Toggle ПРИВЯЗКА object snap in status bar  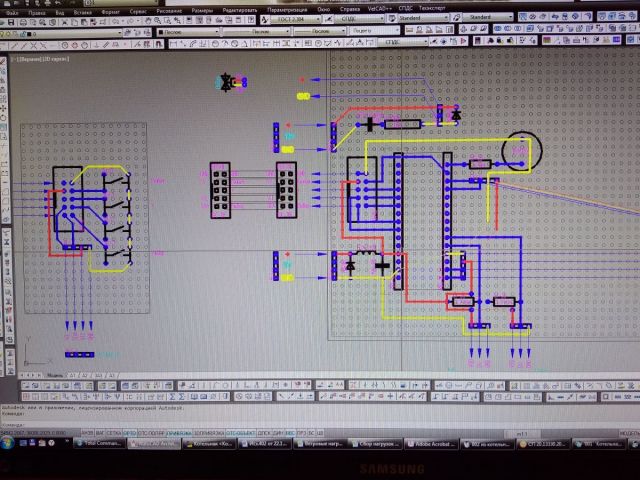click(179, 434)
